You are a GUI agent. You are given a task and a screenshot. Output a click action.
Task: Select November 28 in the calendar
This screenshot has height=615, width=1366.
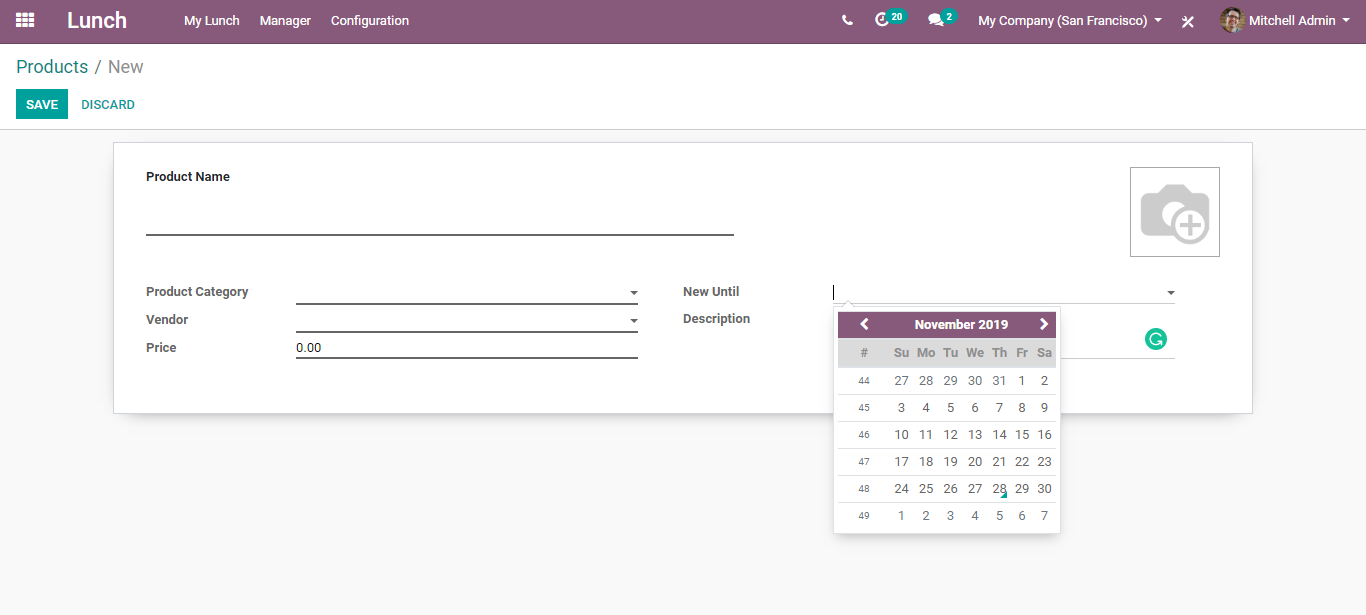coord(999,489)
